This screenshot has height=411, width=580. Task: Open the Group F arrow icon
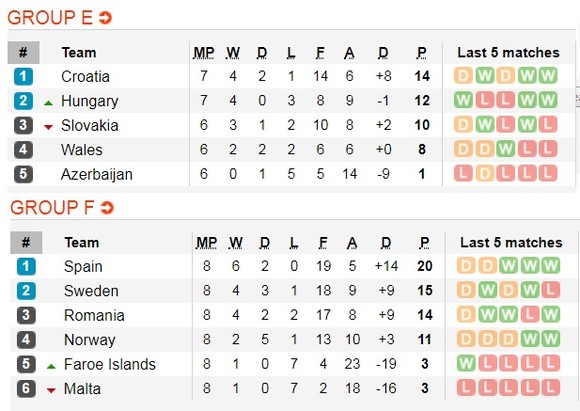click(107, 208)
